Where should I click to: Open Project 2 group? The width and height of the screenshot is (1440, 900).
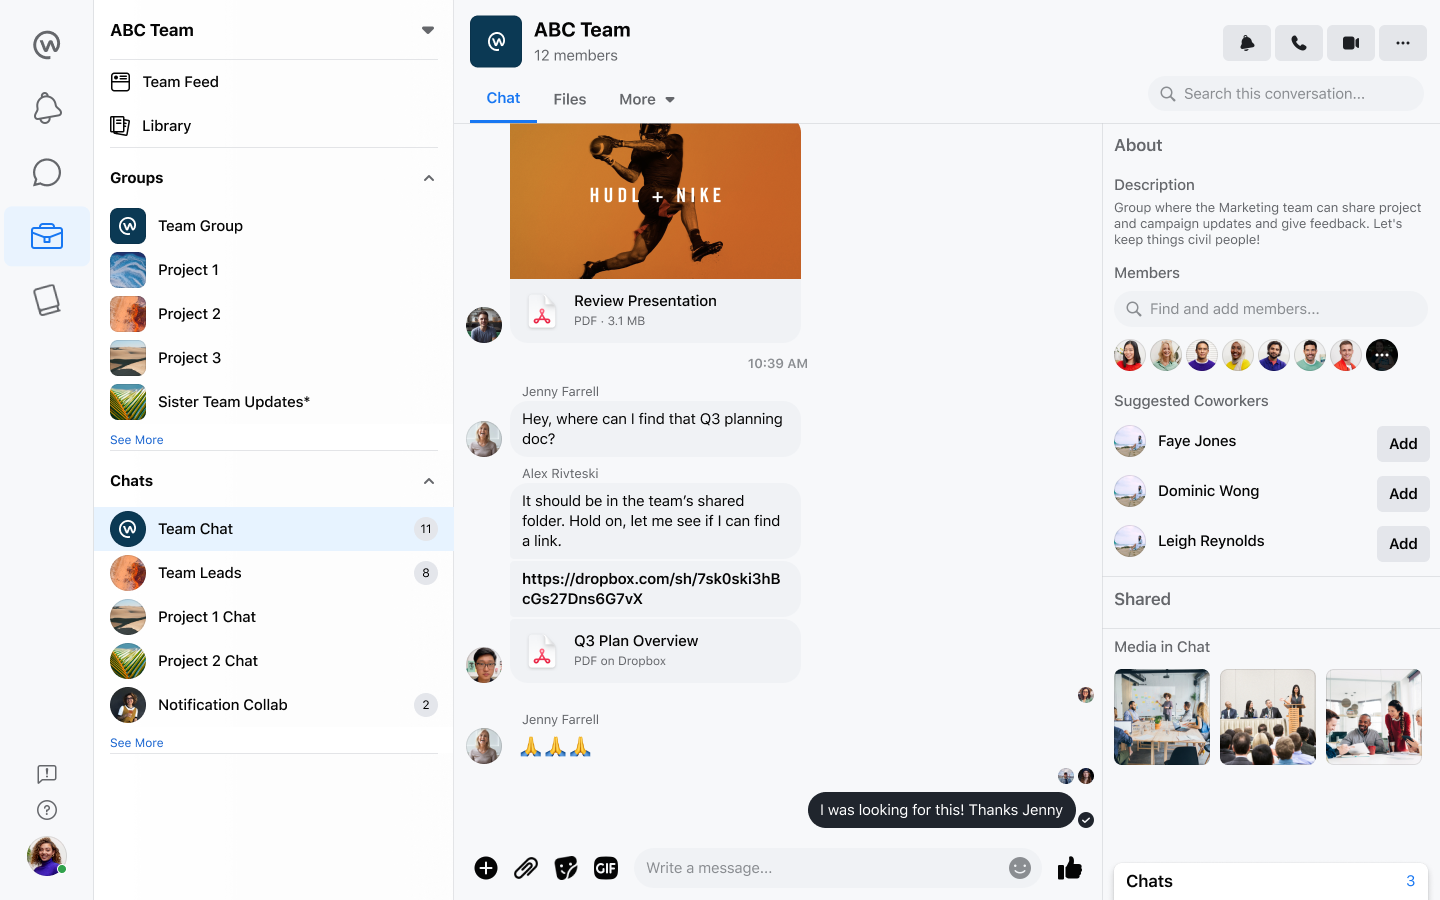pyautogui.click(x=273, y=314)
